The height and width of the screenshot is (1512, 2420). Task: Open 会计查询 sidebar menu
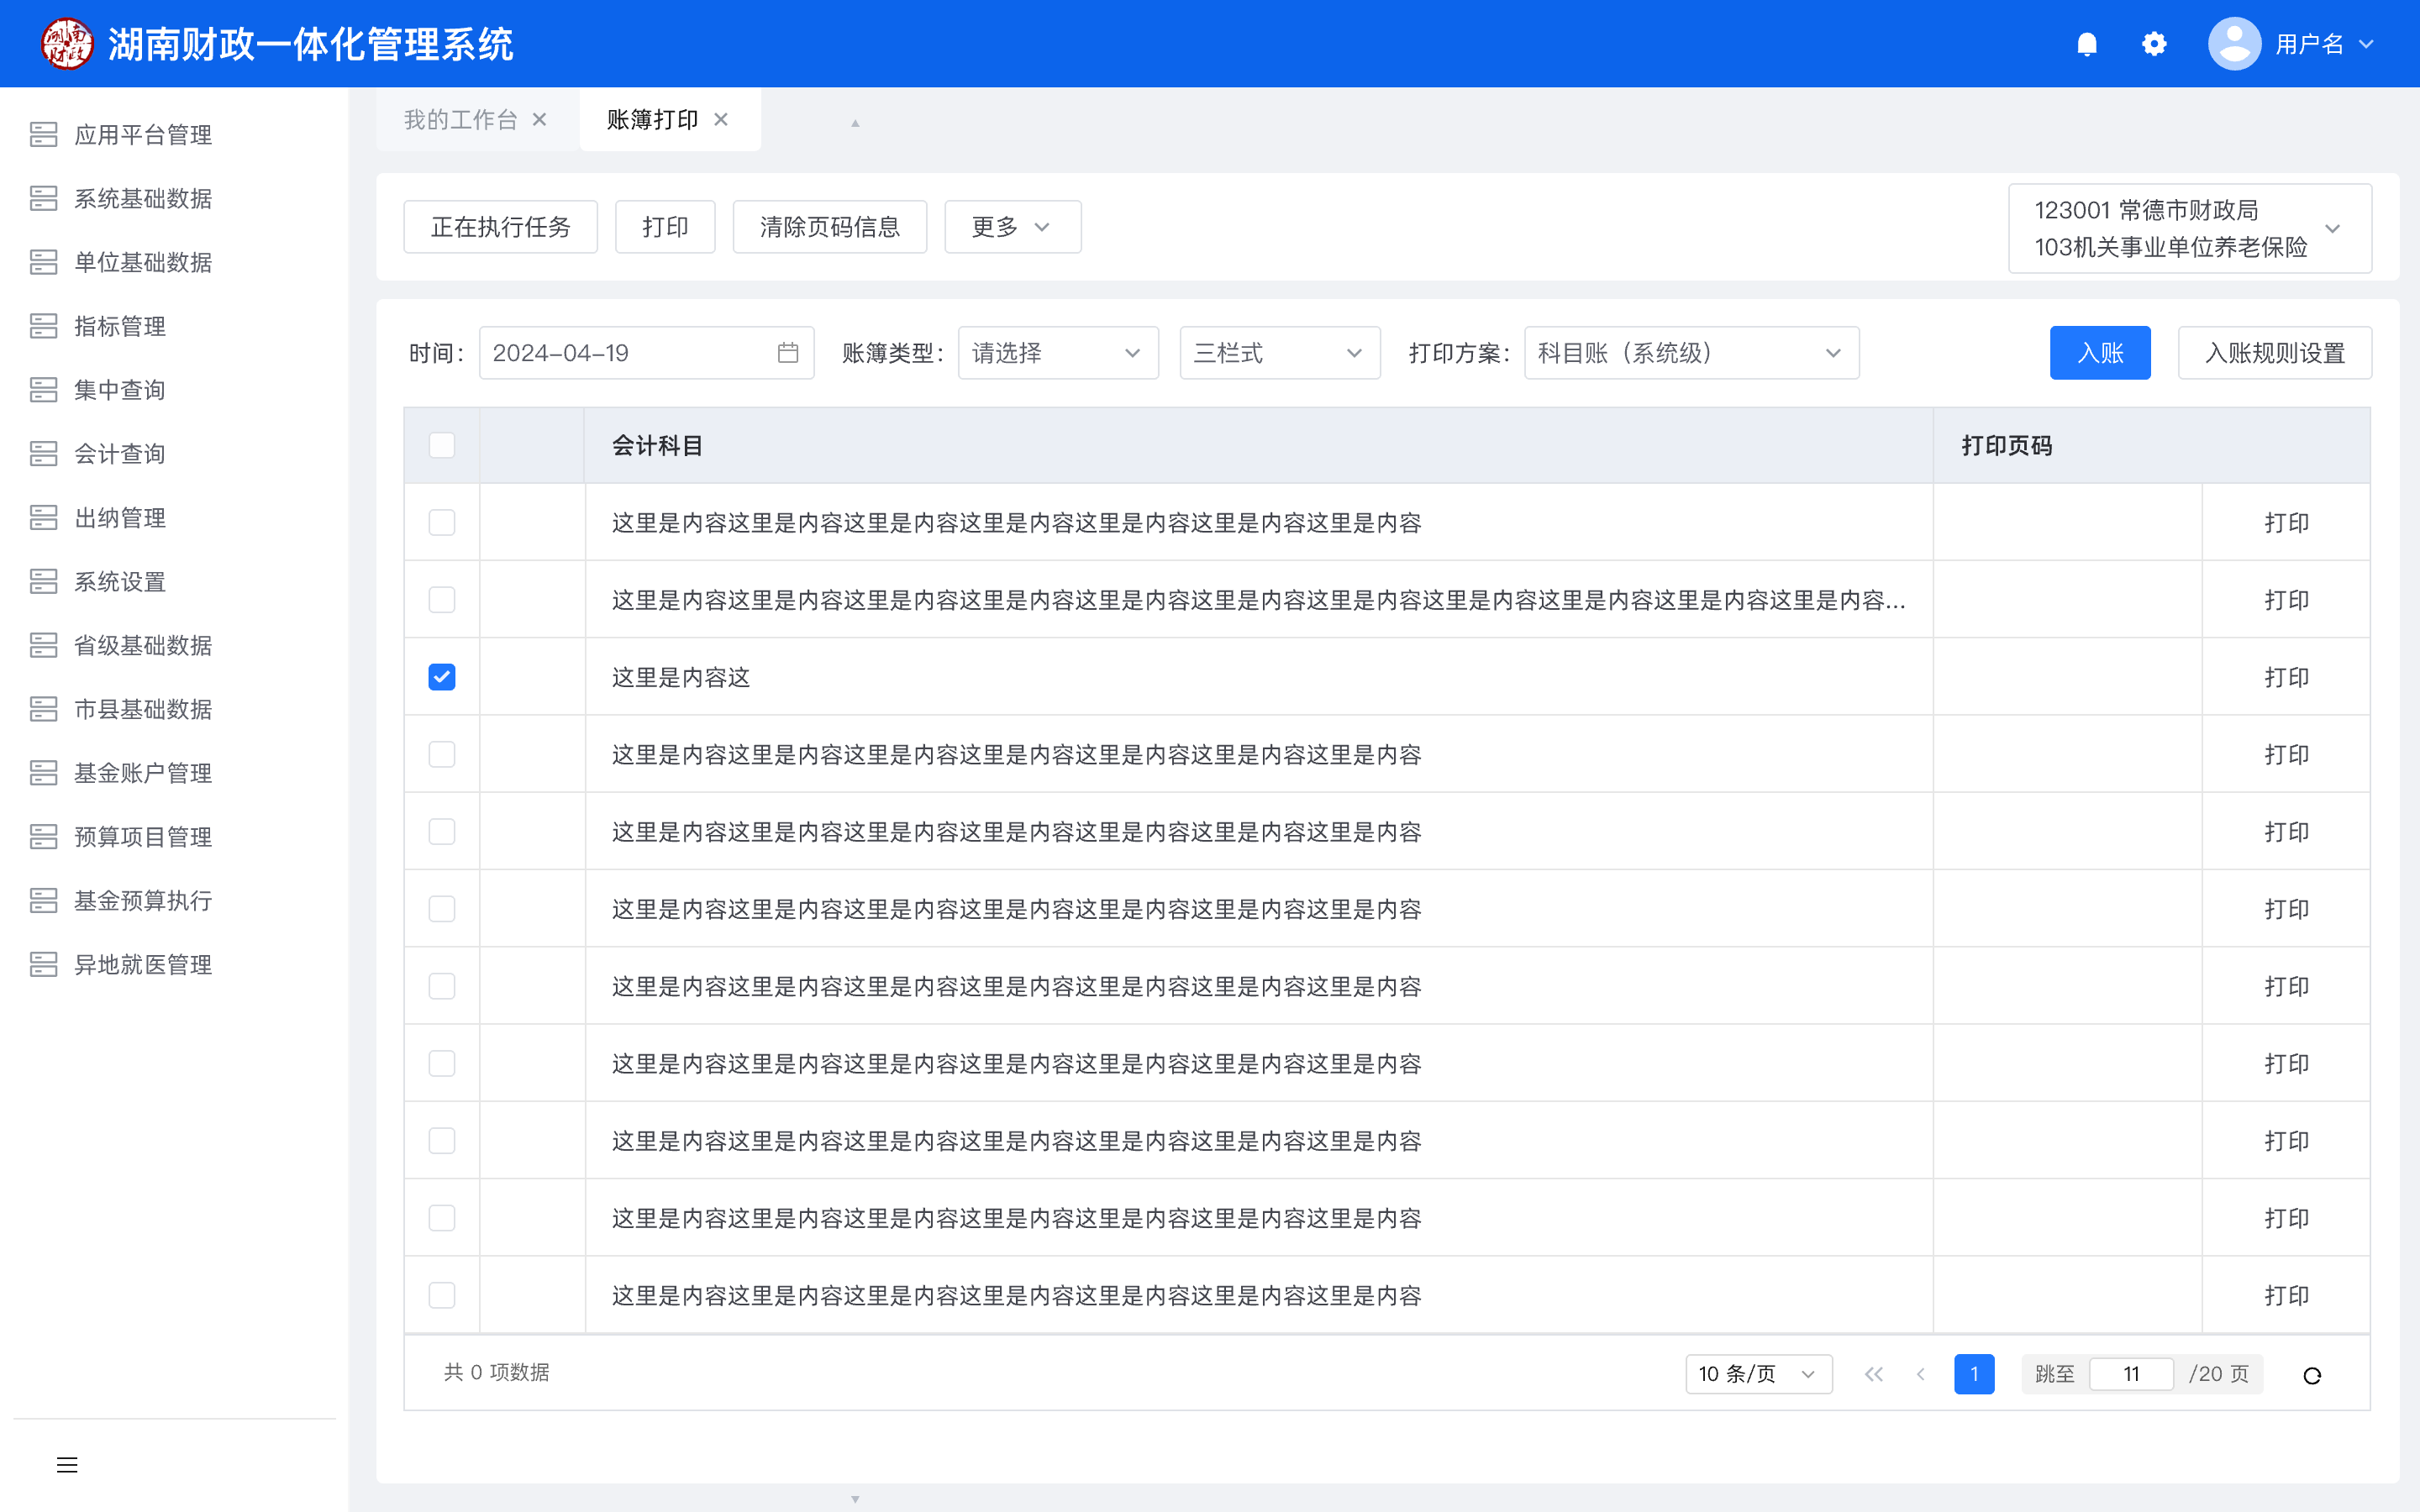click(x=120, y=454)
